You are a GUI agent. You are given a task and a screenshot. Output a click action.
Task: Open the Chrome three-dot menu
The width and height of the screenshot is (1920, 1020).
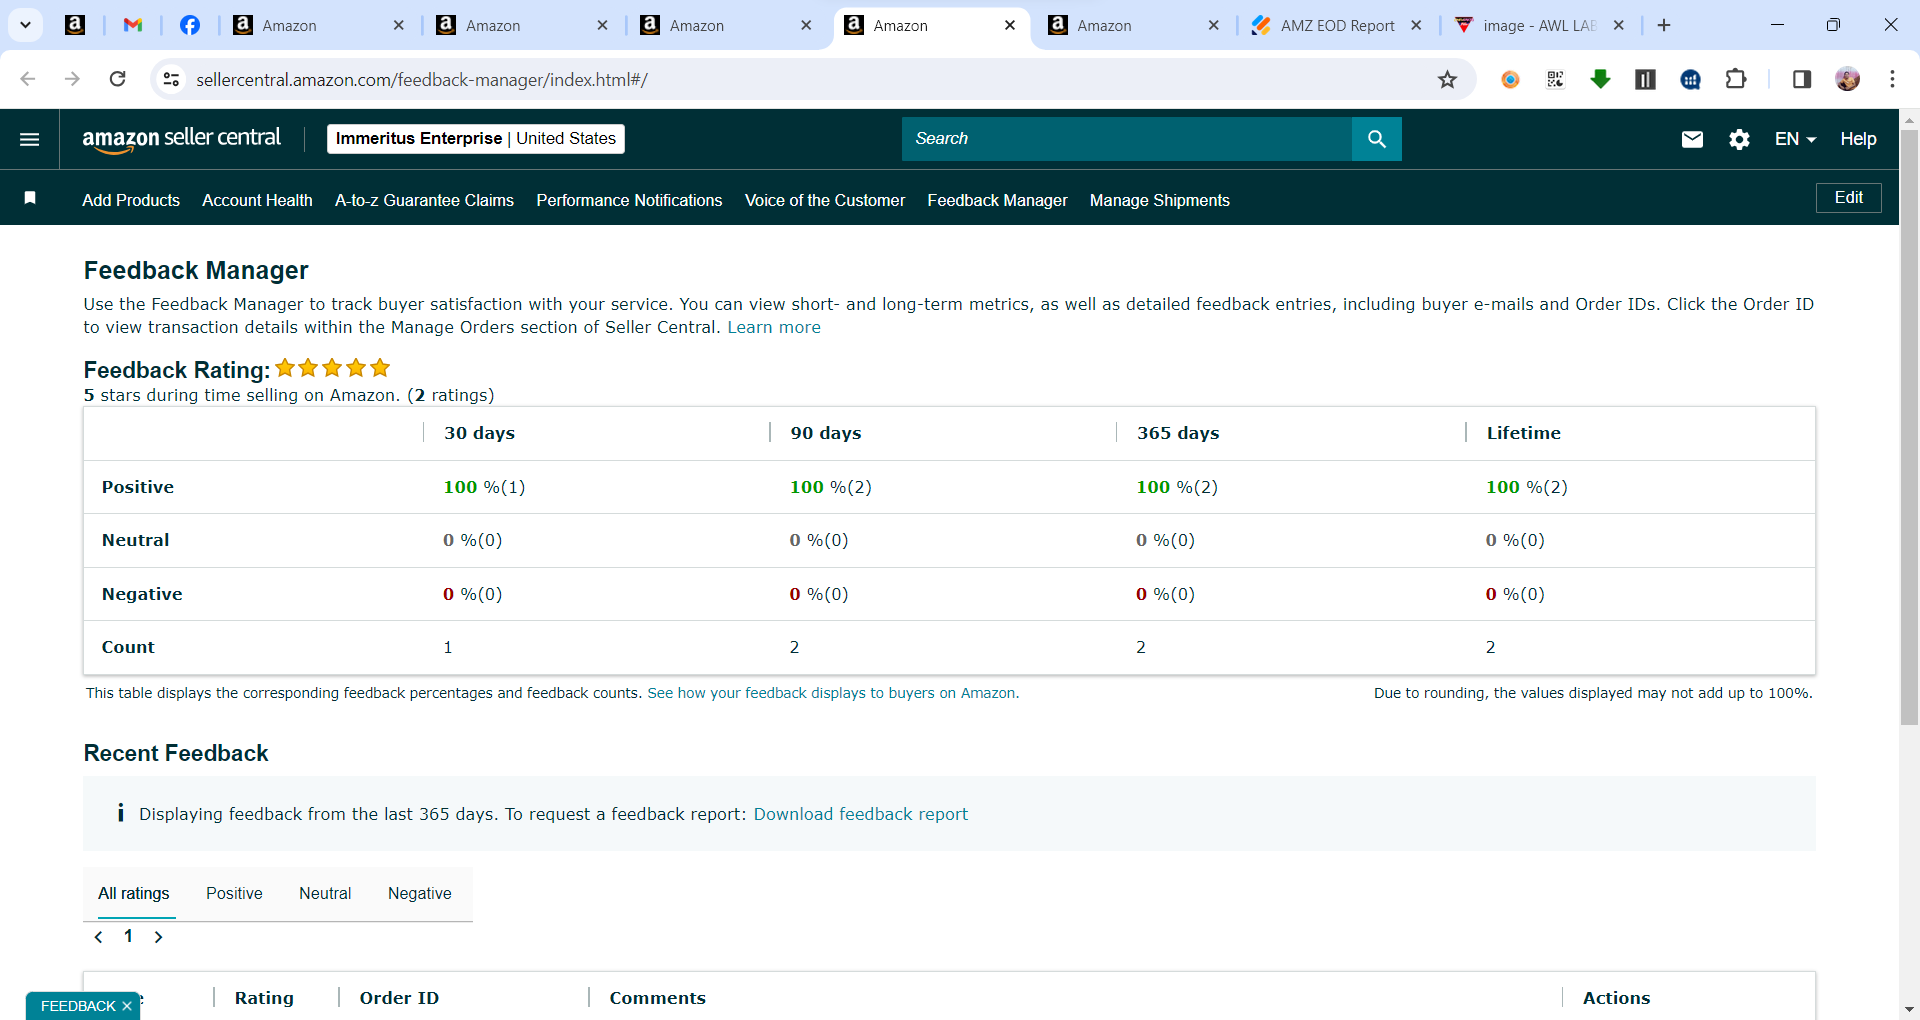[1892, 79]
